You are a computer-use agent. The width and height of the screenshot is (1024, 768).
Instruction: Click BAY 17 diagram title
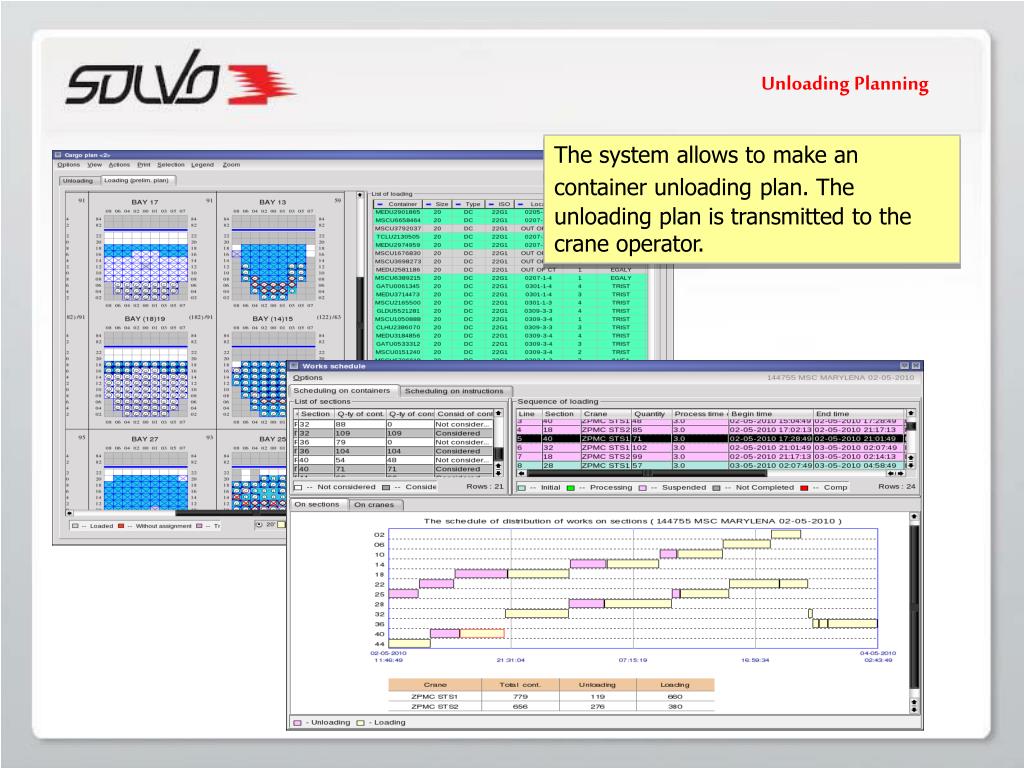[144, 202]
